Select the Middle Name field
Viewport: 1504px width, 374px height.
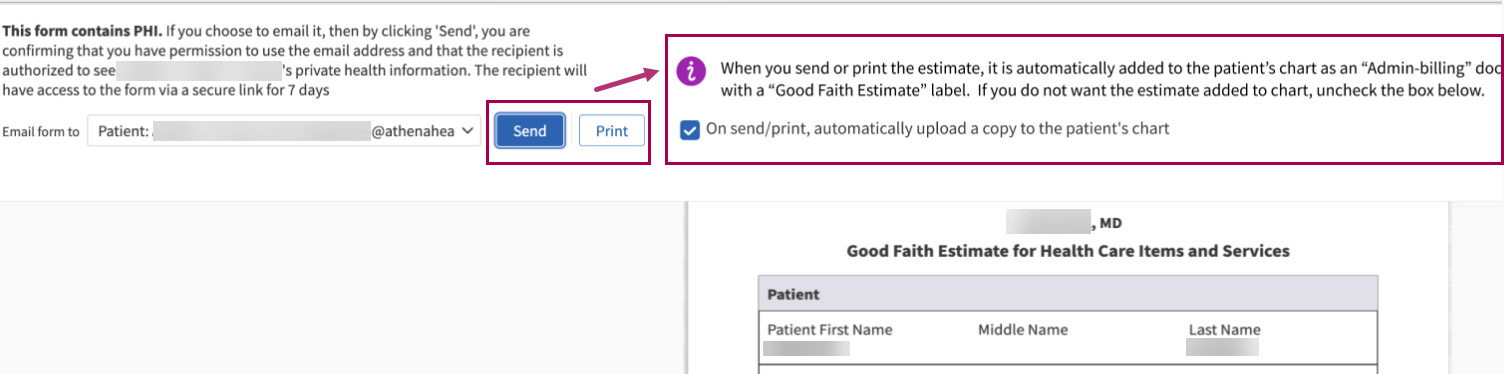[1023, 330]
